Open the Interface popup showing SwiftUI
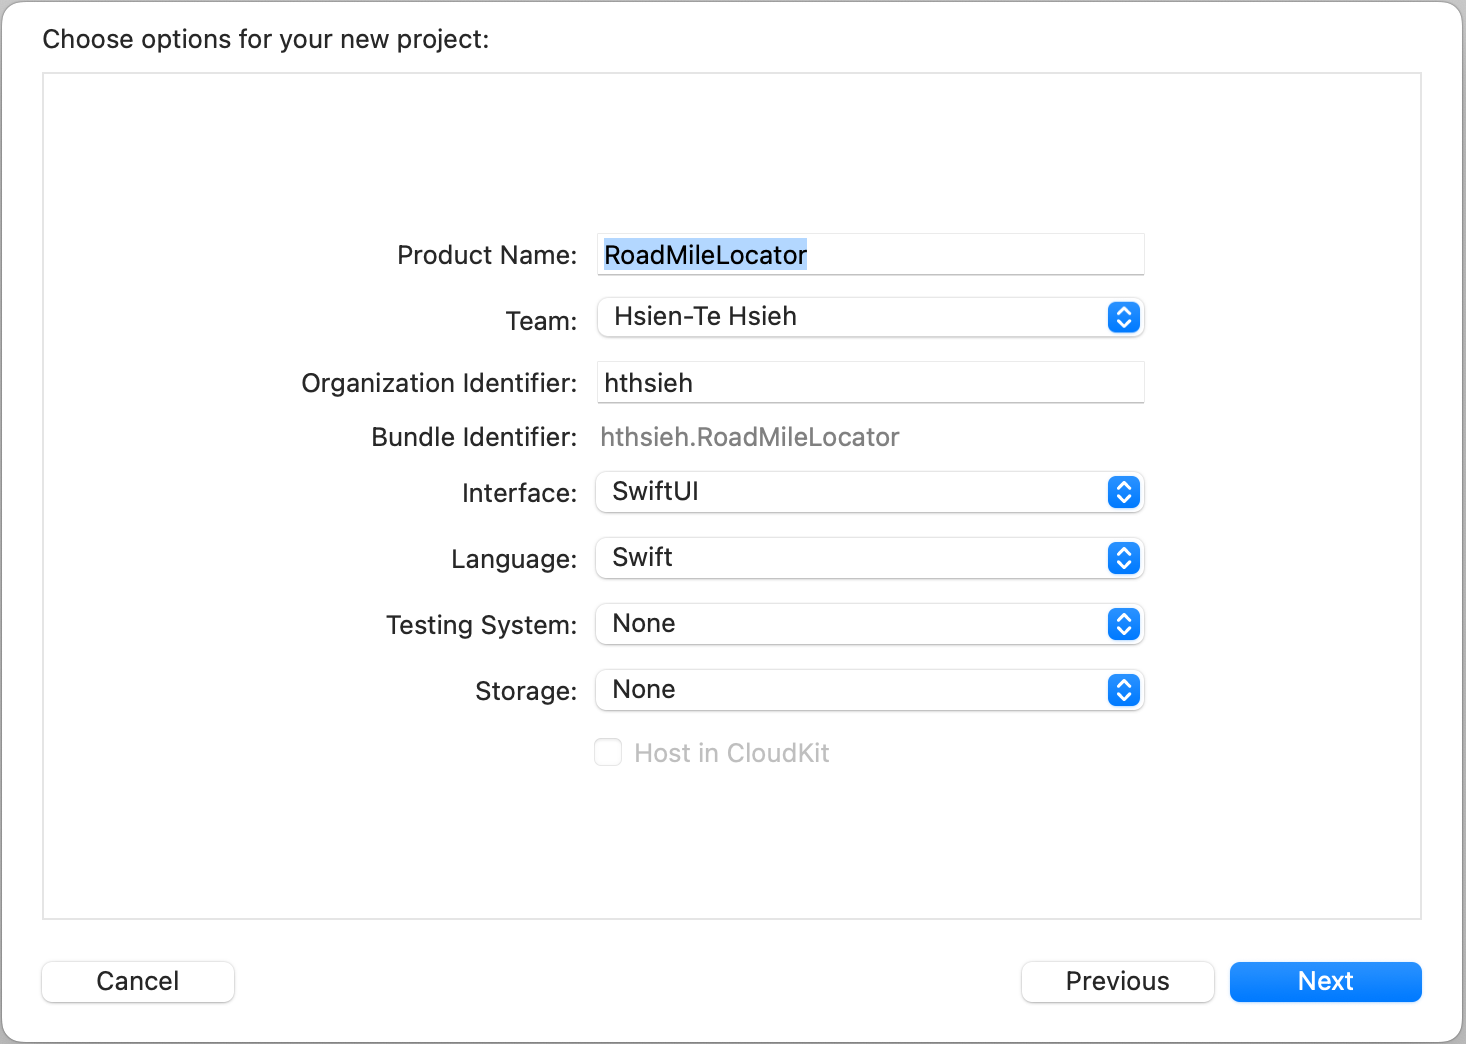This screenshot has width=1466, height=1044. pos(850,493)
